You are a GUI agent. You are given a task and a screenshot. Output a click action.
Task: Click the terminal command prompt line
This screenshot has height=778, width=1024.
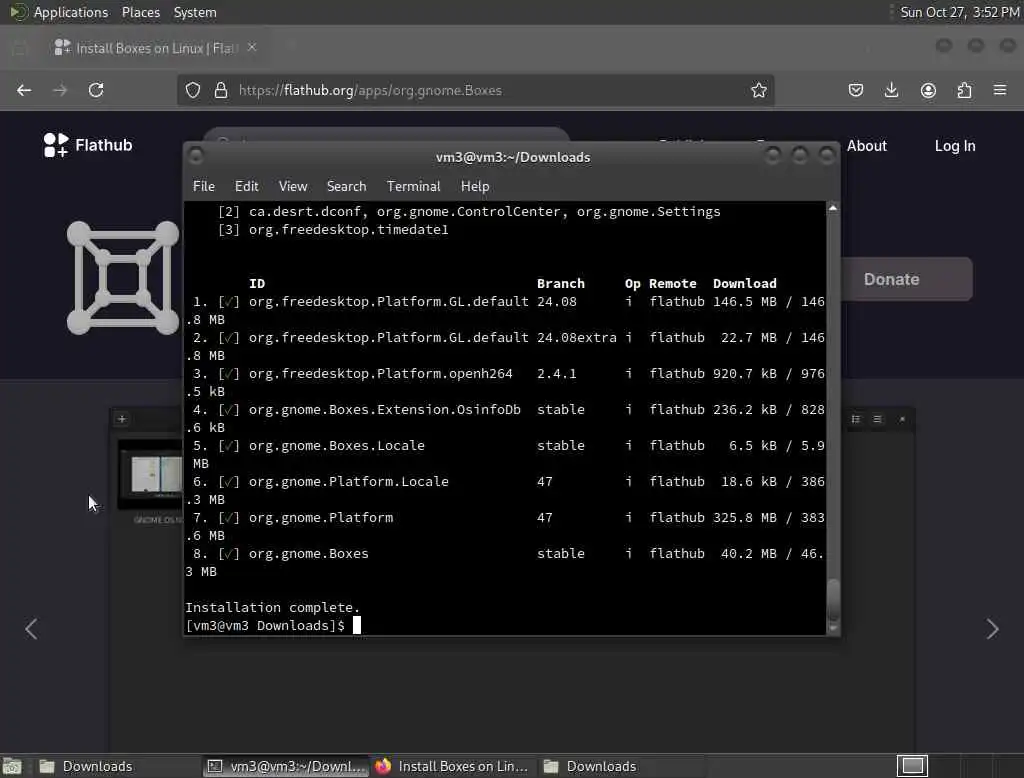pyautogui.click(x=273, y=625)
